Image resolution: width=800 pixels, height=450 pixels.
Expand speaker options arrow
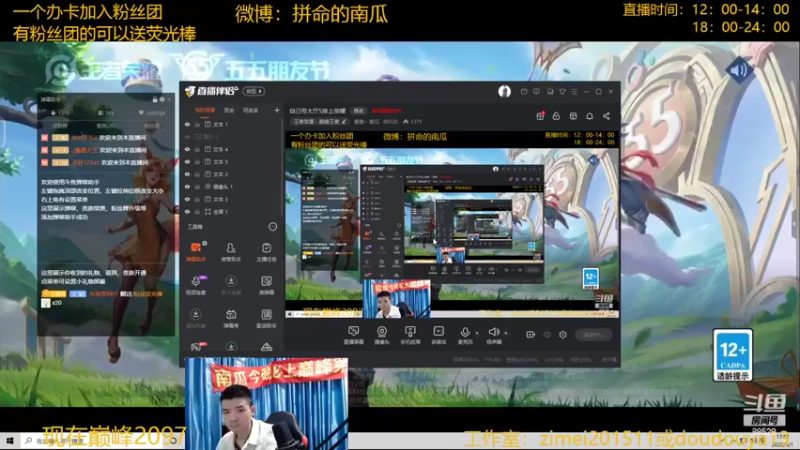tap(506, 333)
